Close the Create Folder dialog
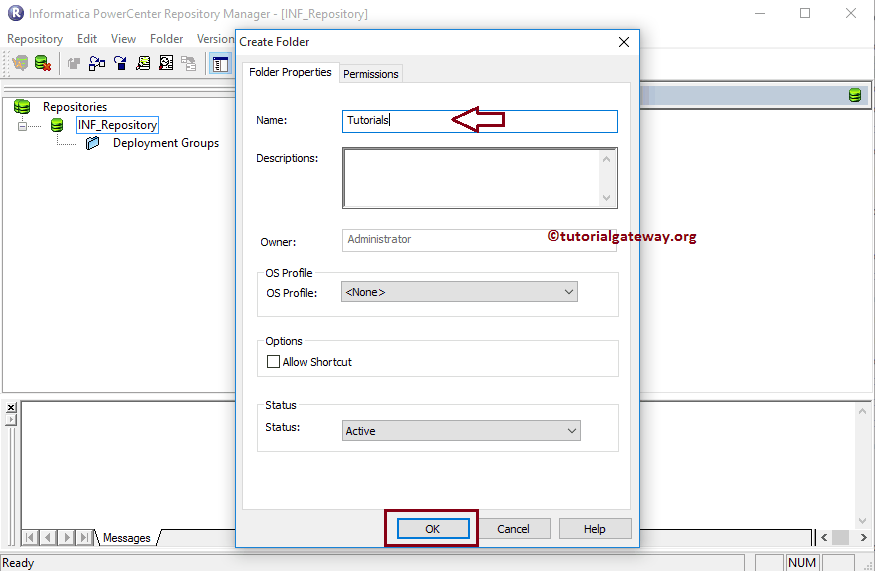This screenshot has height=571, width=875. 624,42
